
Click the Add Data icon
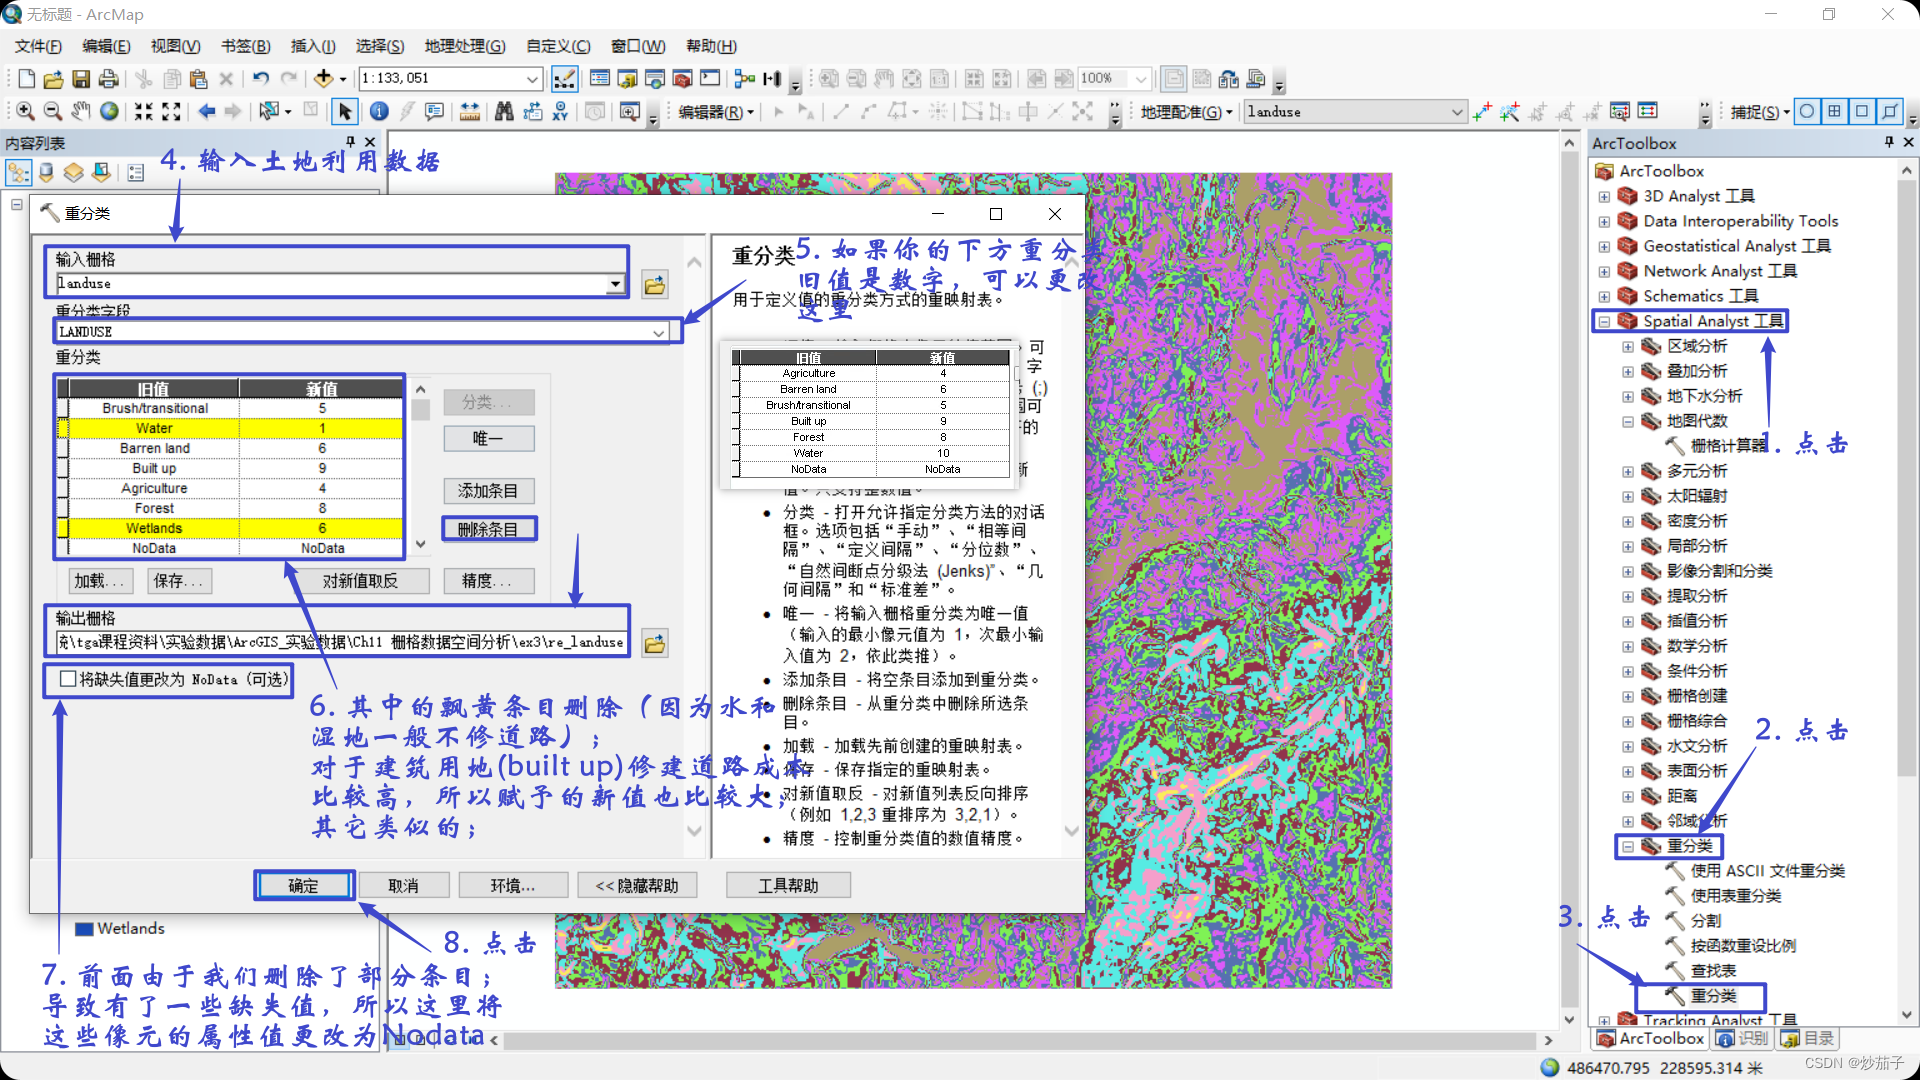click(323, 79)
